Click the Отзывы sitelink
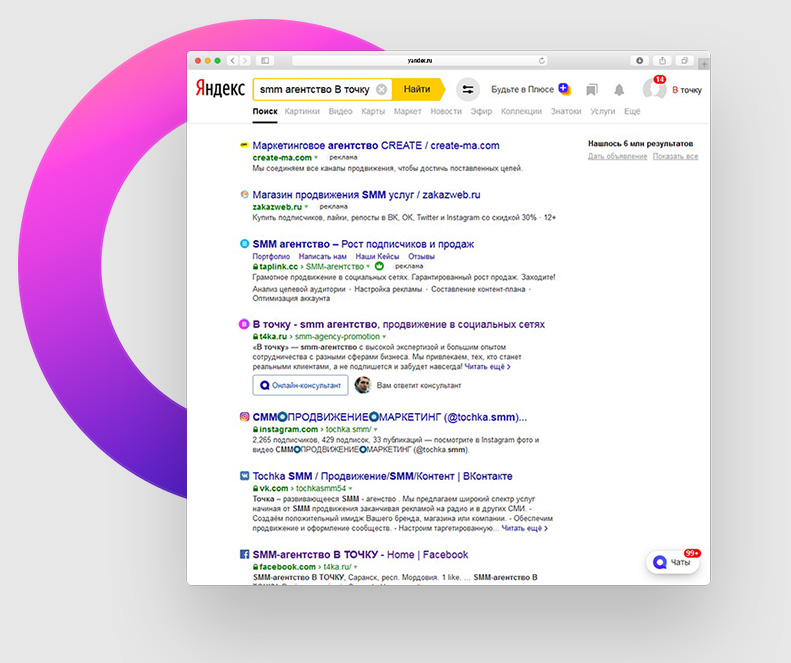The height and width of the screenshot is (663, 791). coord(421,256)
